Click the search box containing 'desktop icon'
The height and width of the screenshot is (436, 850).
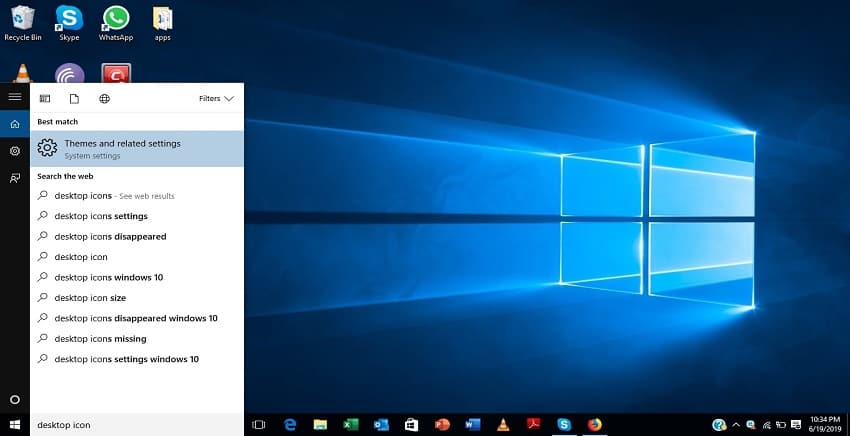137,425
